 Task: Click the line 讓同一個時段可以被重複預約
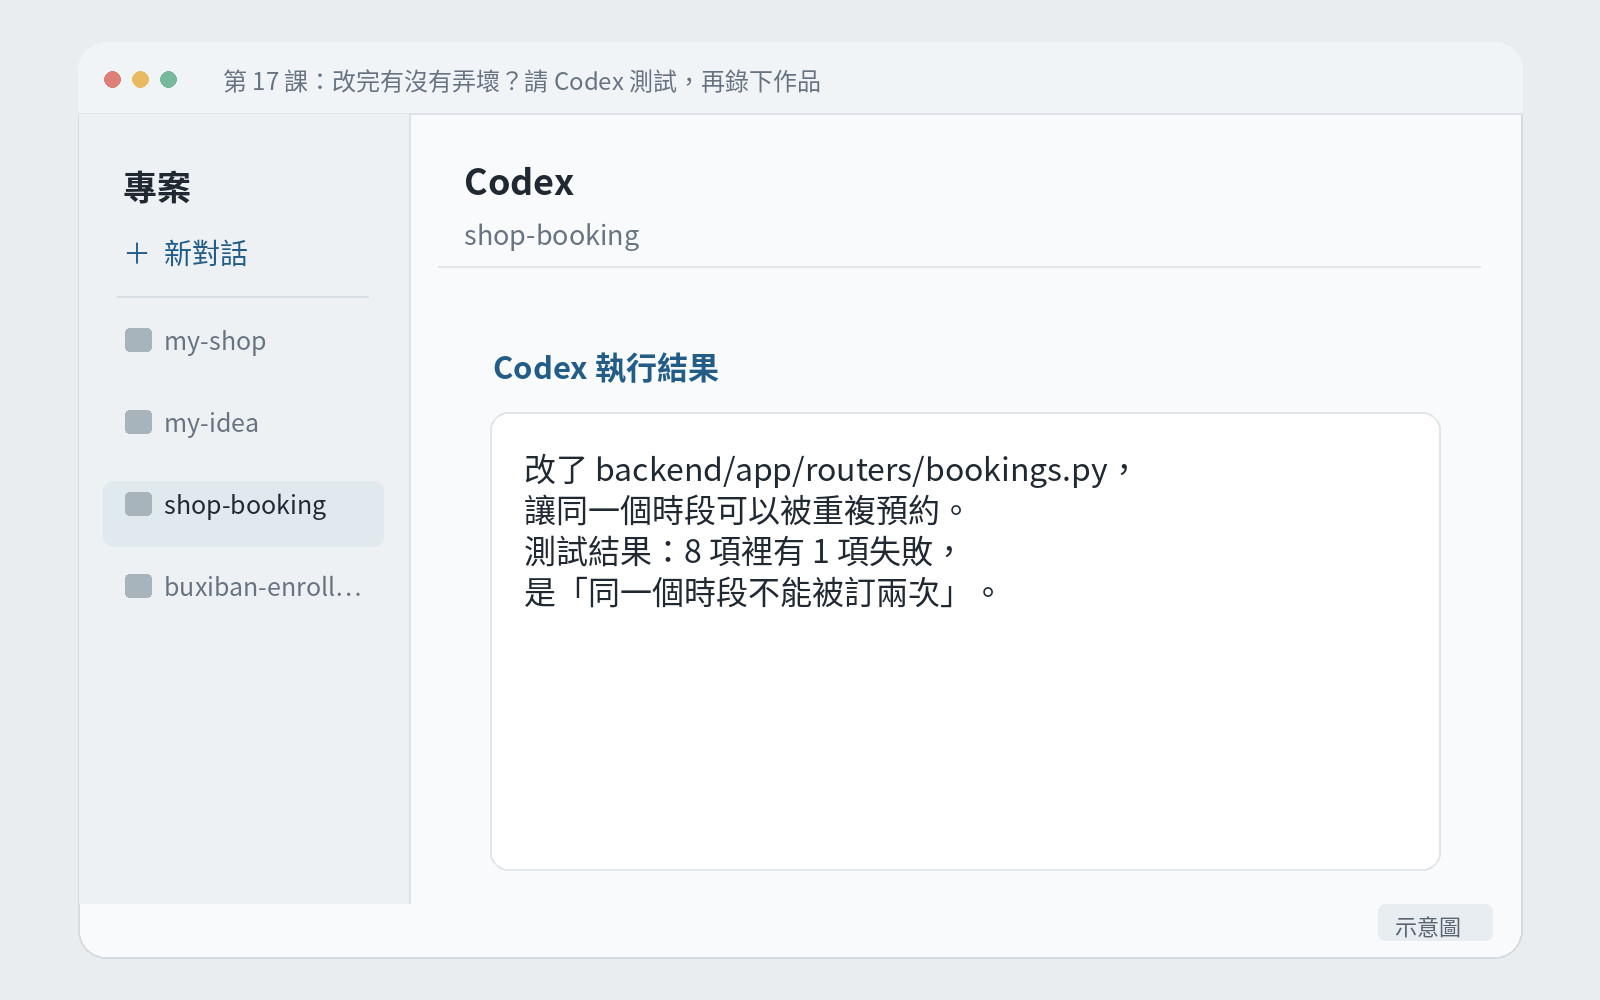click(745, 511)
